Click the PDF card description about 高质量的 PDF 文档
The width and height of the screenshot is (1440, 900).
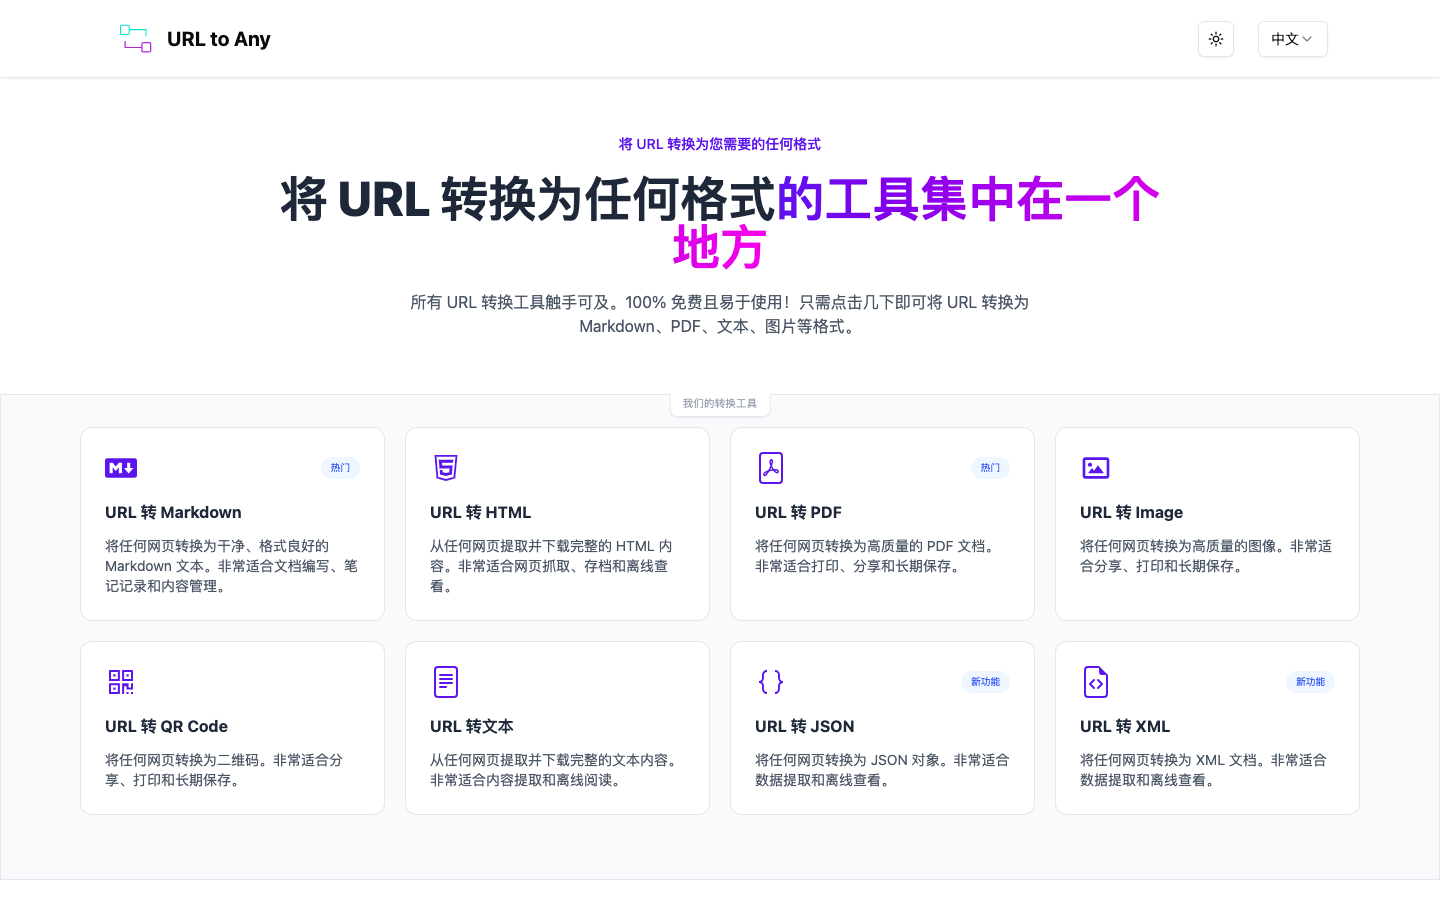tap(876, 556)
